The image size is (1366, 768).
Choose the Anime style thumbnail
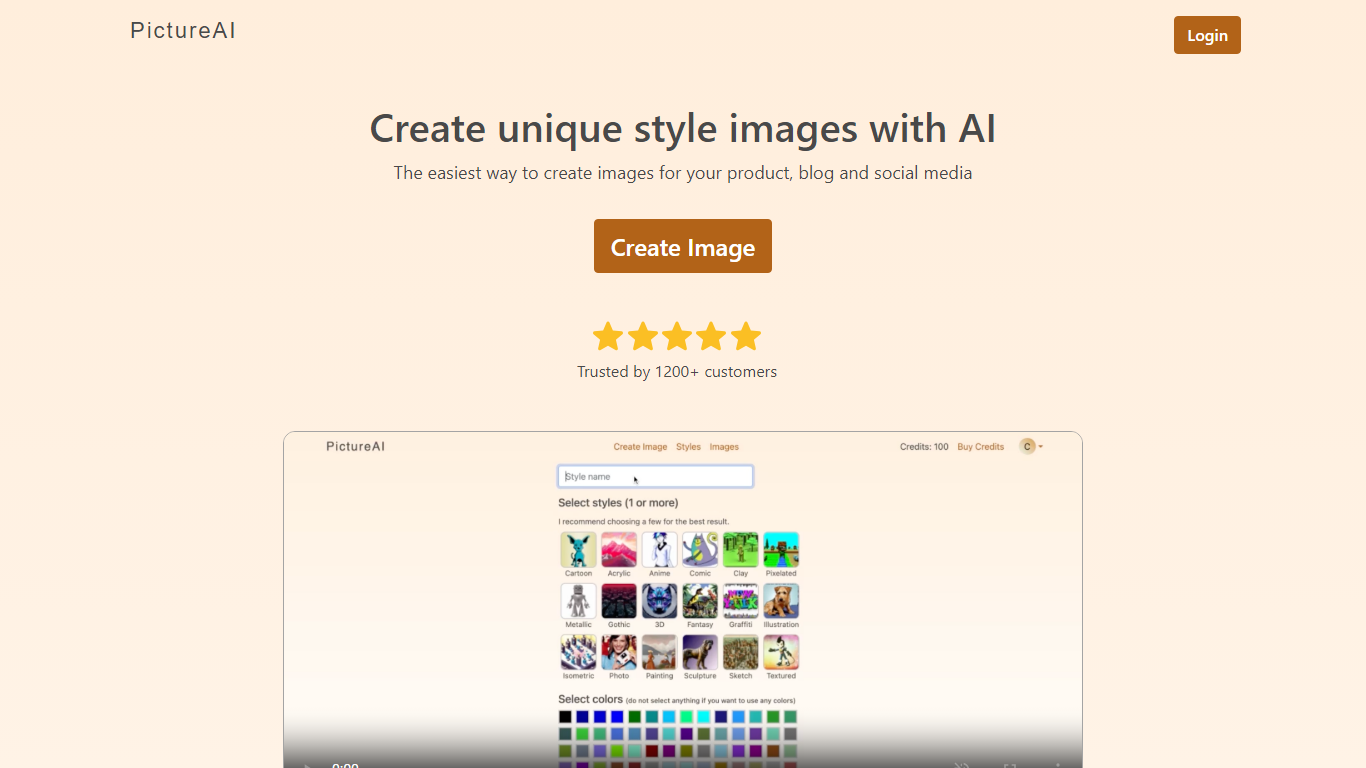[x=659, y=550]
